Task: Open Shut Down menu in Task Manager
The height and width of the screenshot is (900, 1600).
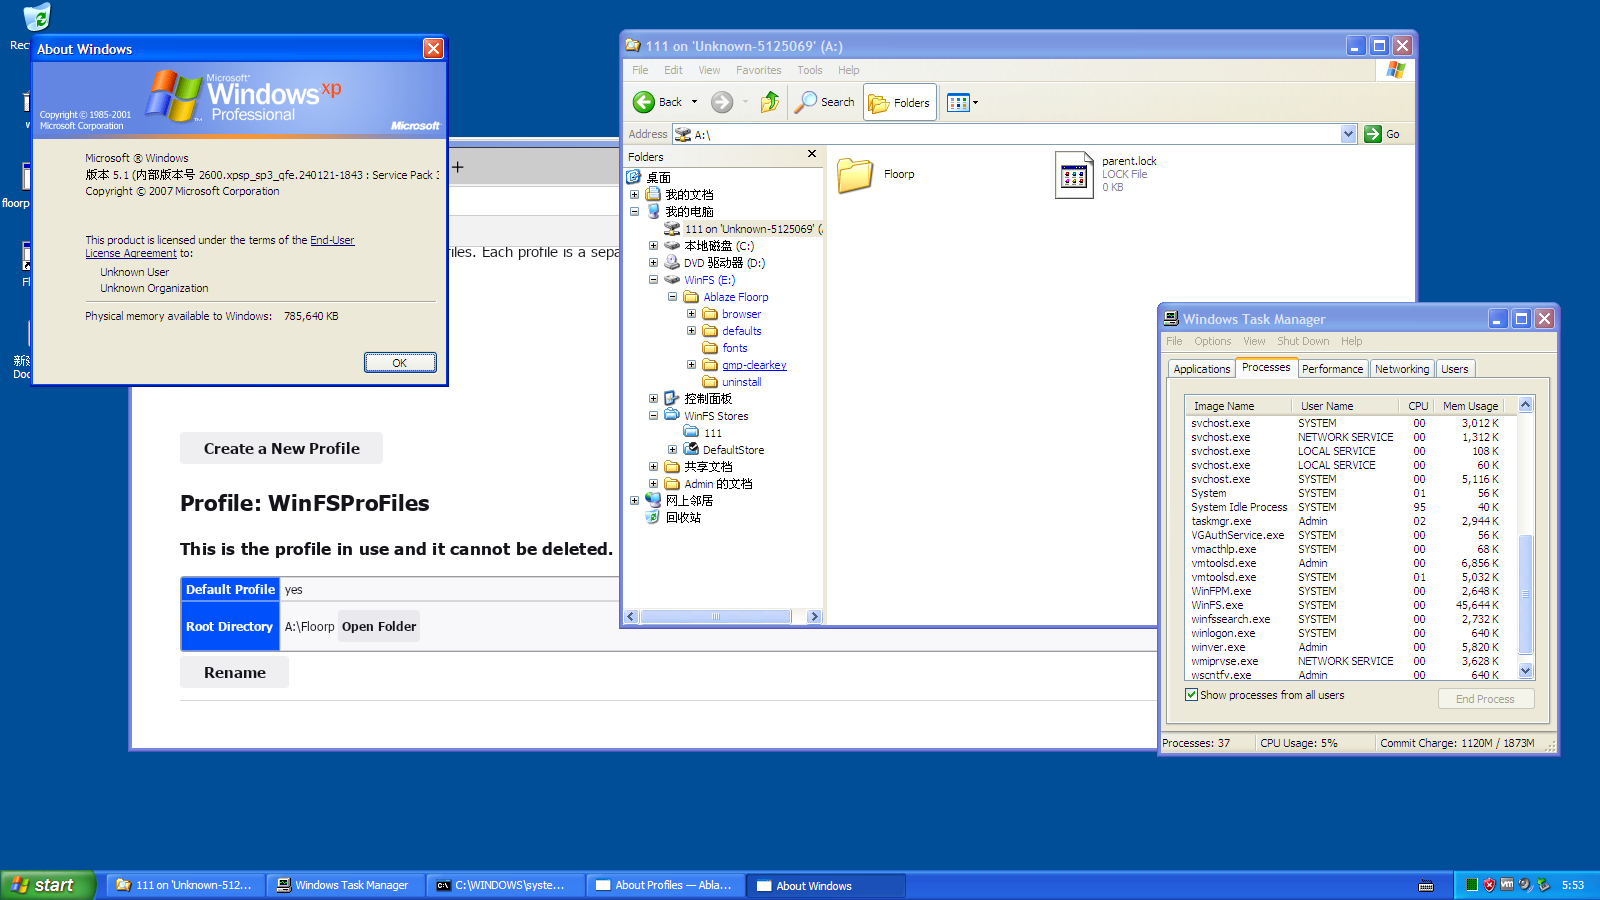Action: (1303, 341)
